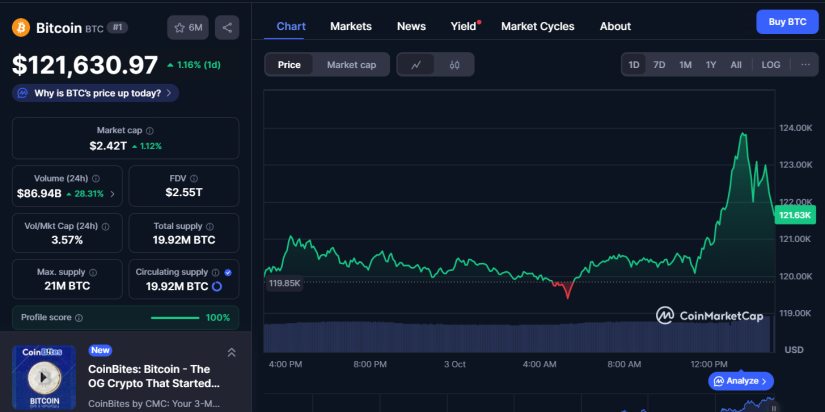The image size is (825, 412).
Task: Expand the CoinBites card chevrons
Action: point(232,352)
